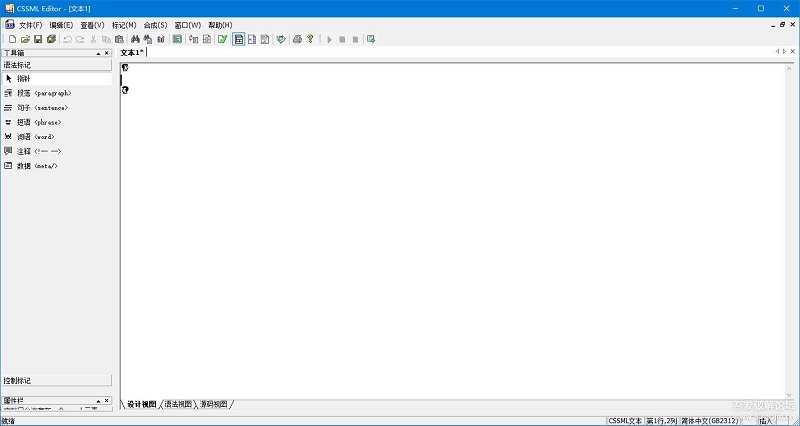Select the 指针 pointer tool
This screenshot has width=800, height=426.
(24, 78)
